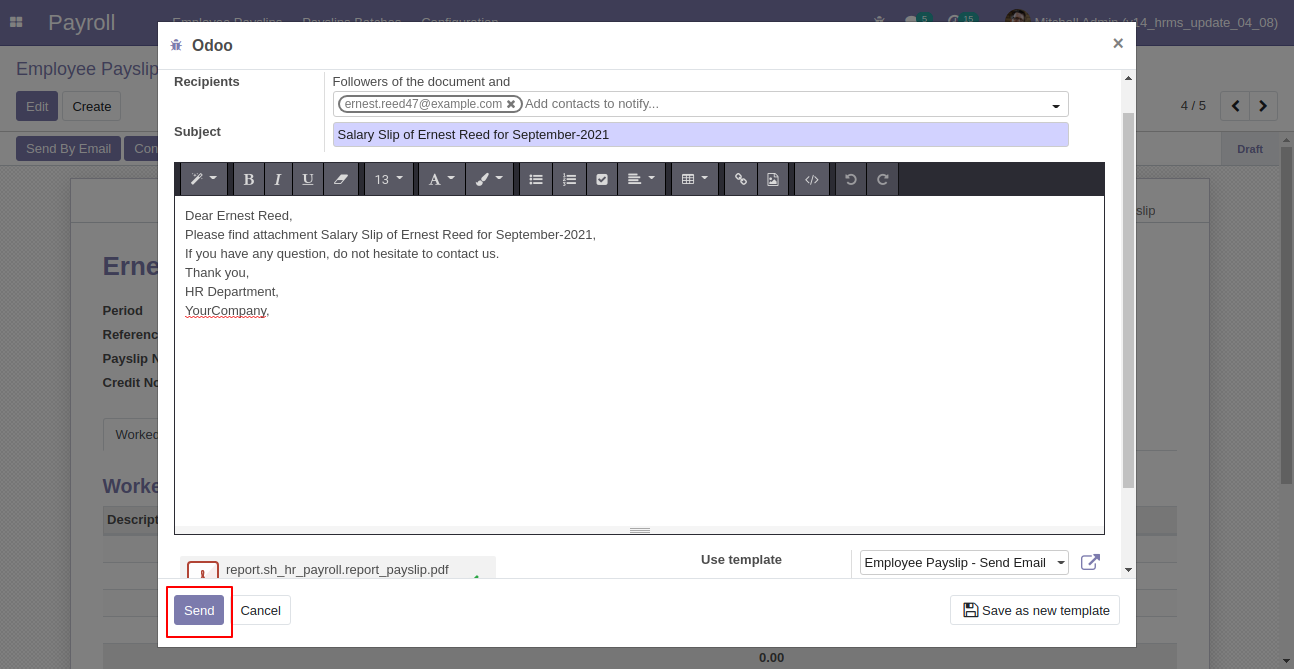
Task: Toggle bold formatting
Action: coord(248,179)
